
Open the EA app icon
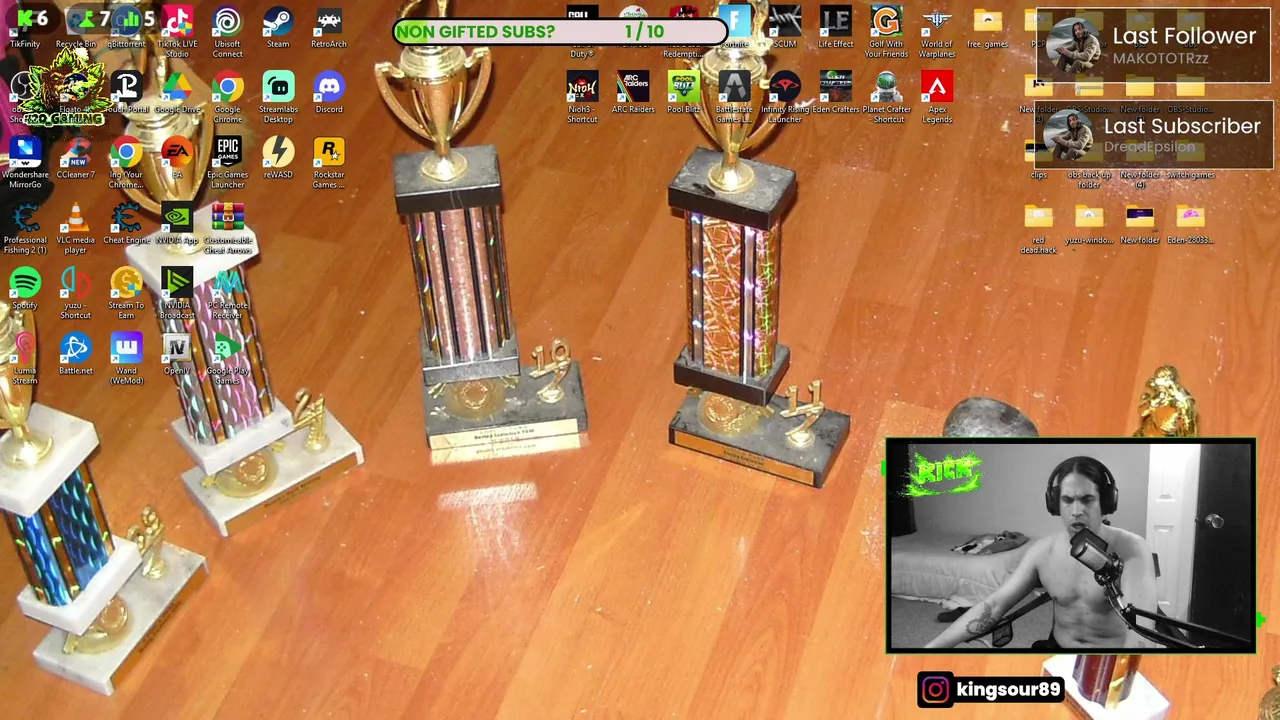[177, 158]
